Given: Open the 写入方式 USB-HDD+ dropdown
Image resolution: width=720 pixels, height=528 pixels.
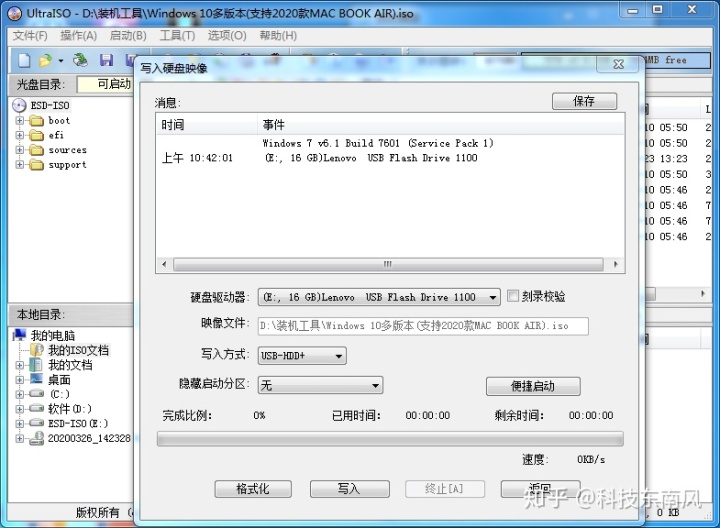Looking at the screenshot, I should point(338,356).
